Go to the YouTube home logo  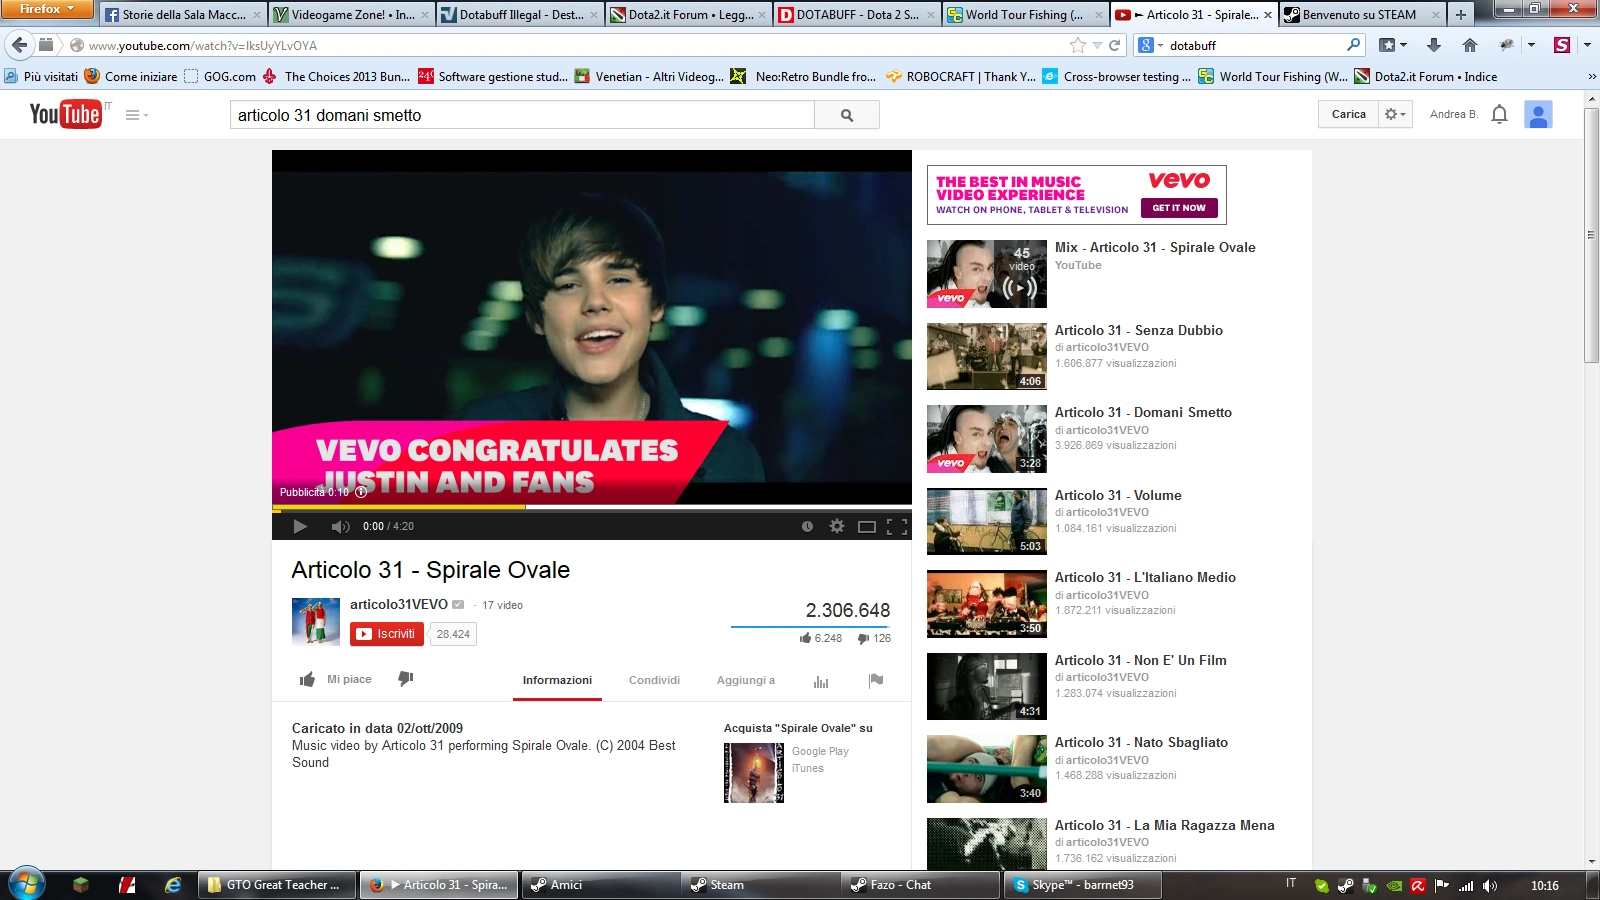pos(66,114)
